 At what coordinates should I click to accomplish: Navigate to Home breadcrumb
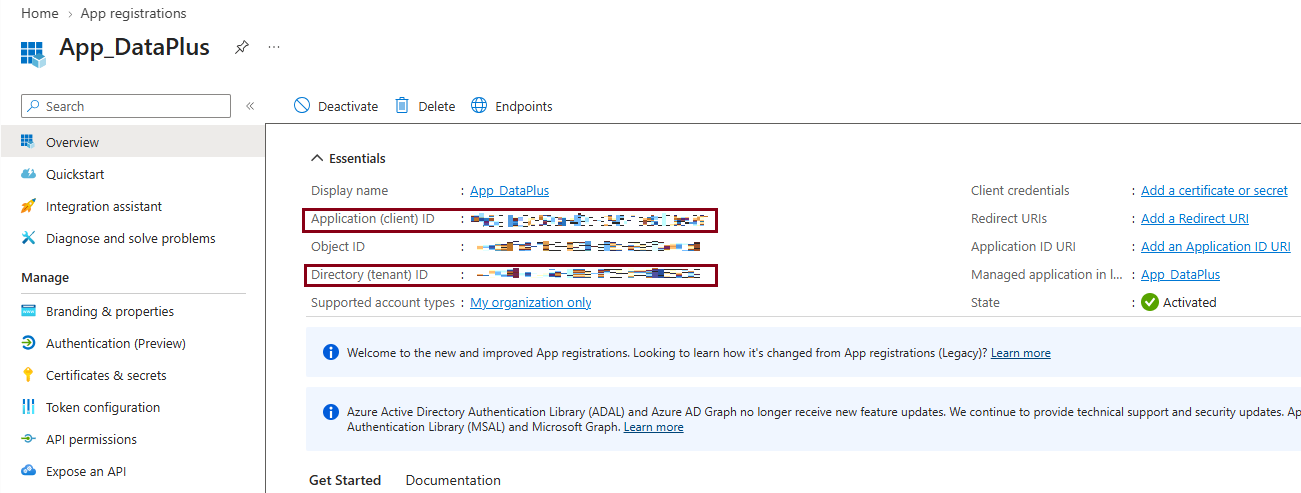click(39, 13)
